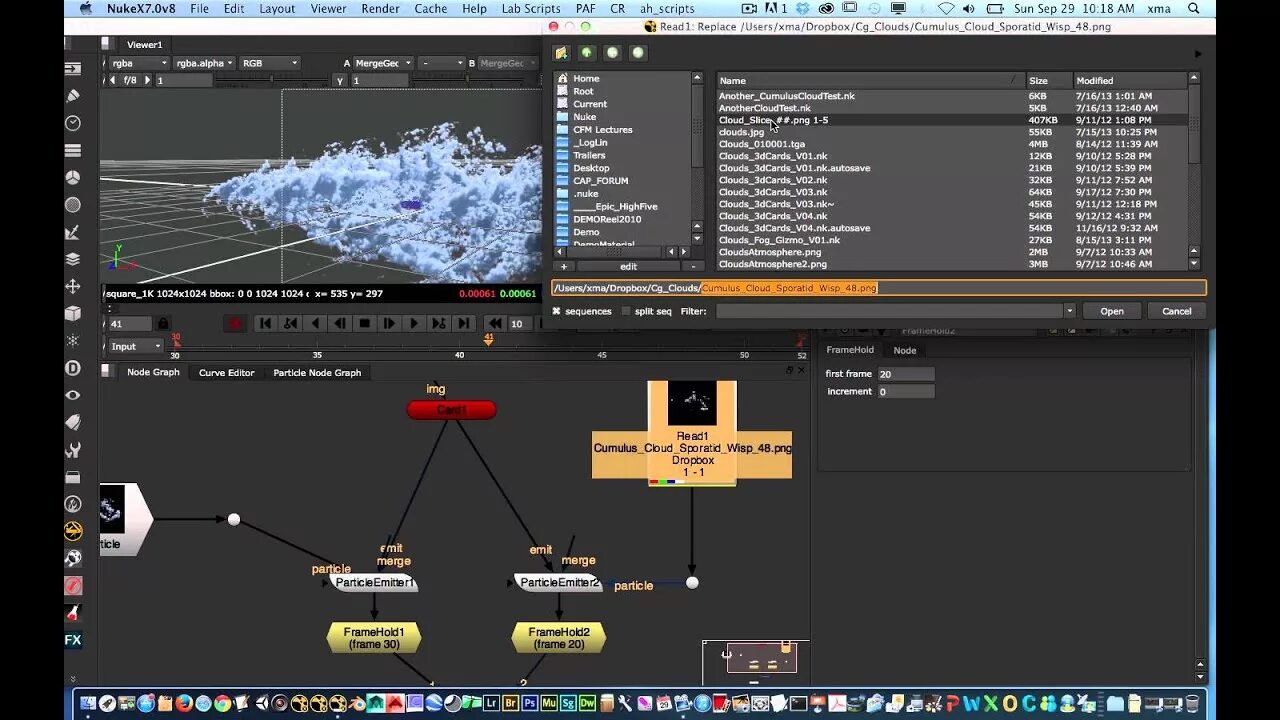This screenshot has width=1280, height=720.
Task: Open the Transform nodes cross-arrows menu
Action: tap(73, 286)
